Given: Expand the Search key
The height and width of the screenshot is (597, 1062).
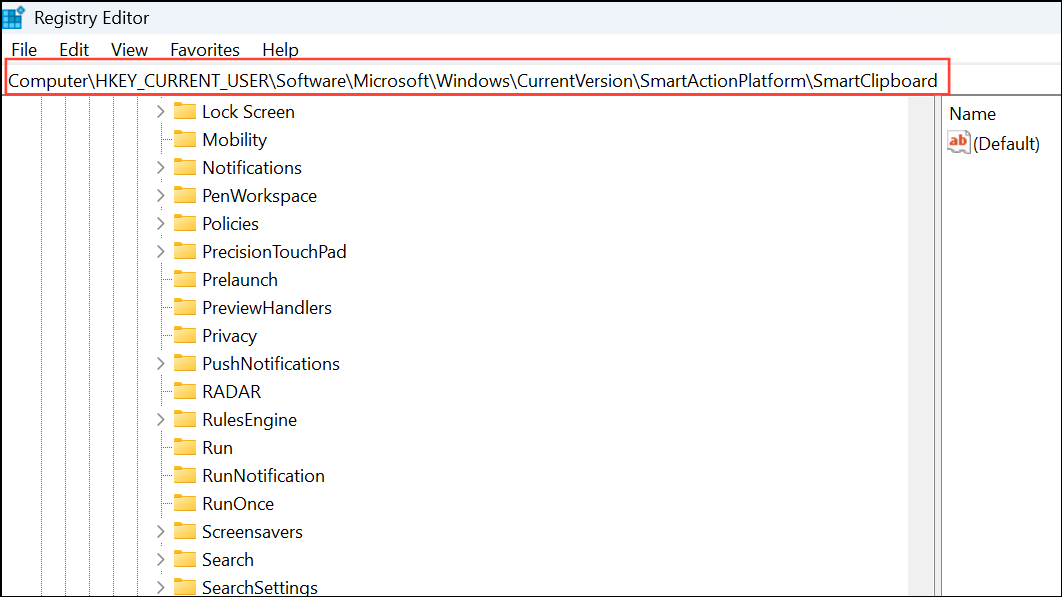Looking at the screenshot, I should coord(161,560).
